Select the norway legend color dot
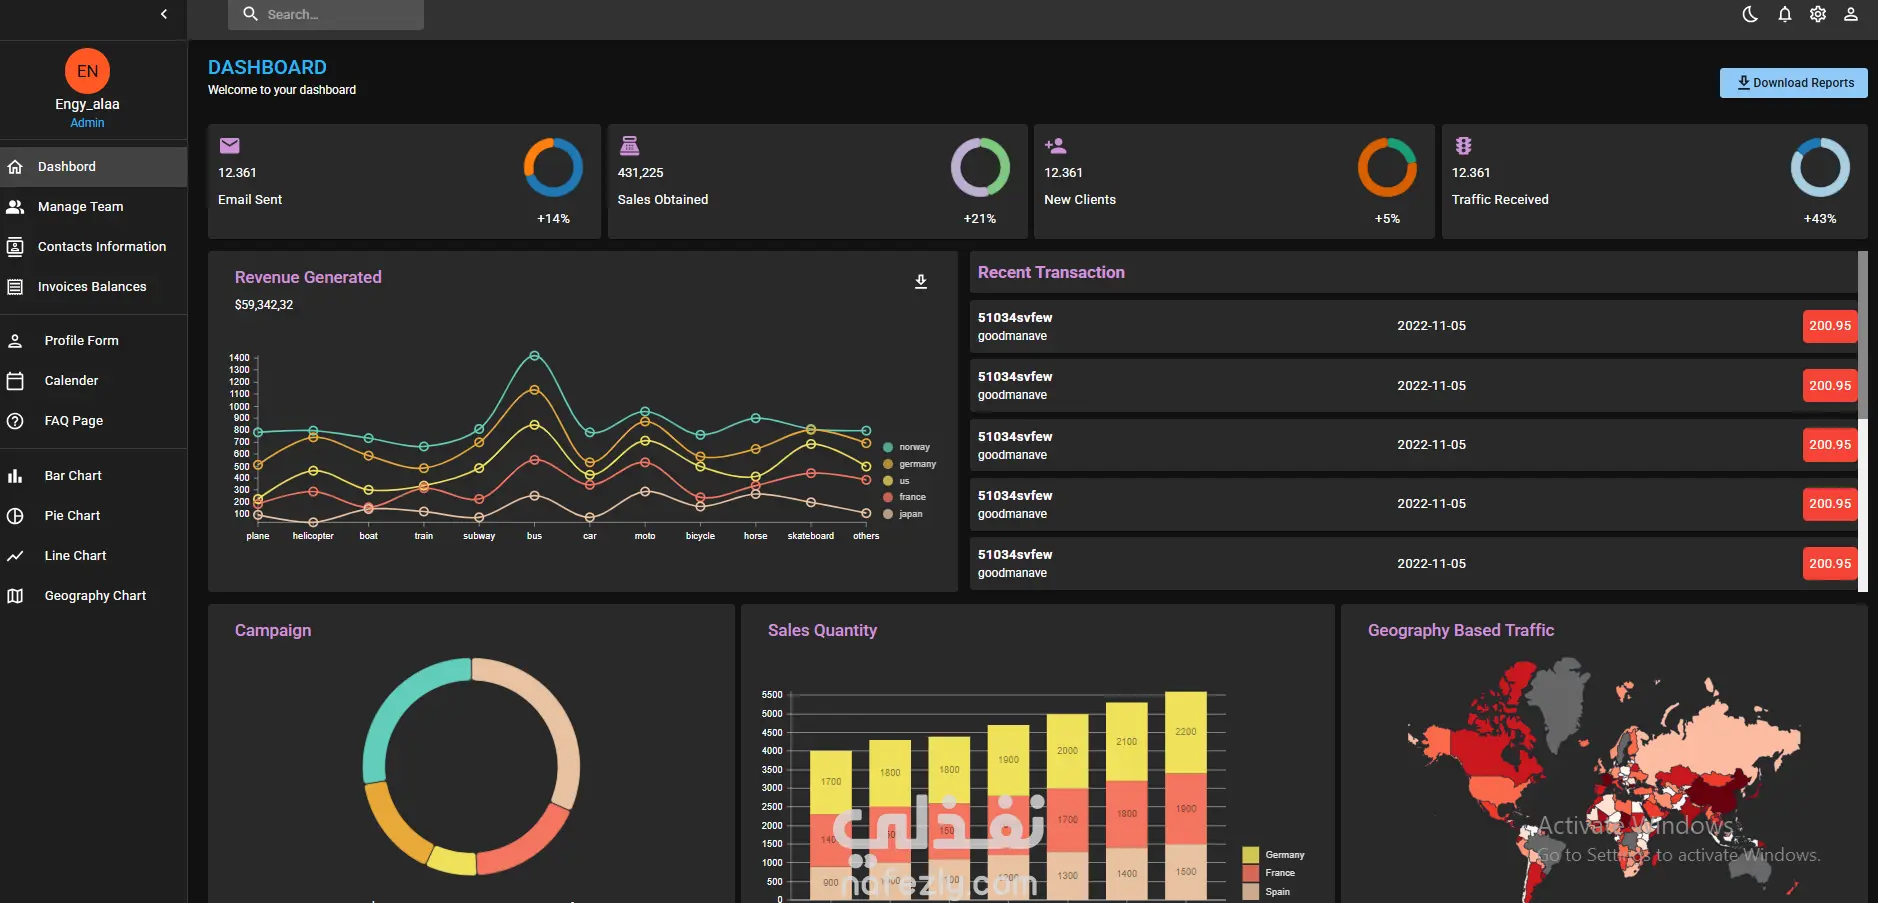 click(x=888, y=447)
